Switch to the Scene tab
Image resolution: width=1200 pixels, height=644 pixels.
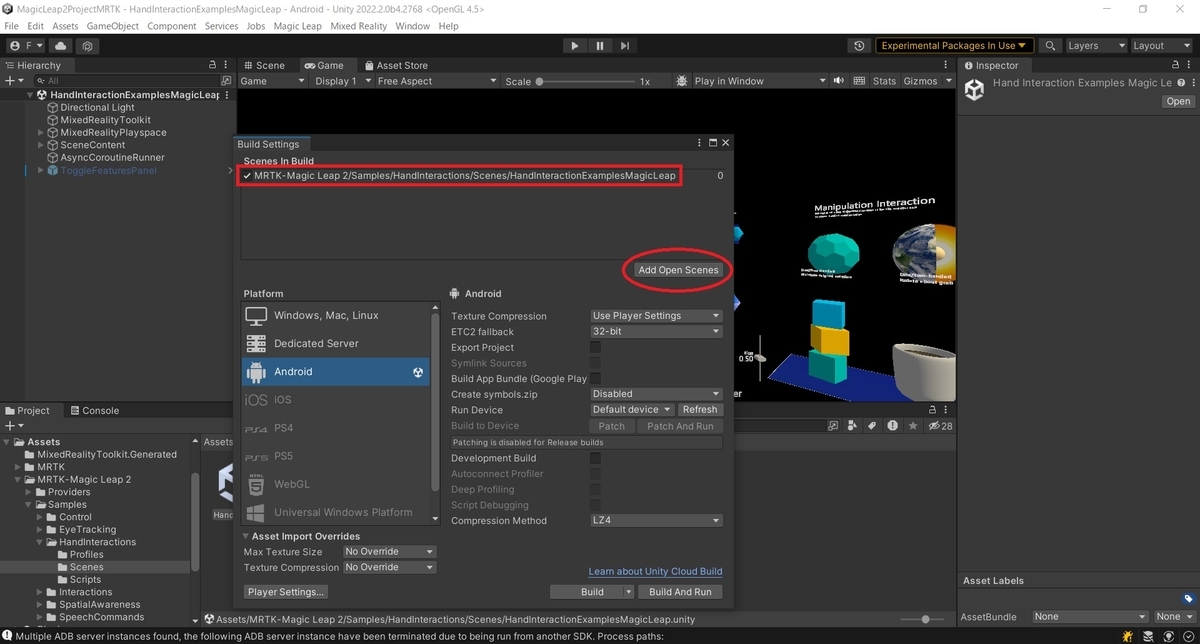(x=263, y=65)
